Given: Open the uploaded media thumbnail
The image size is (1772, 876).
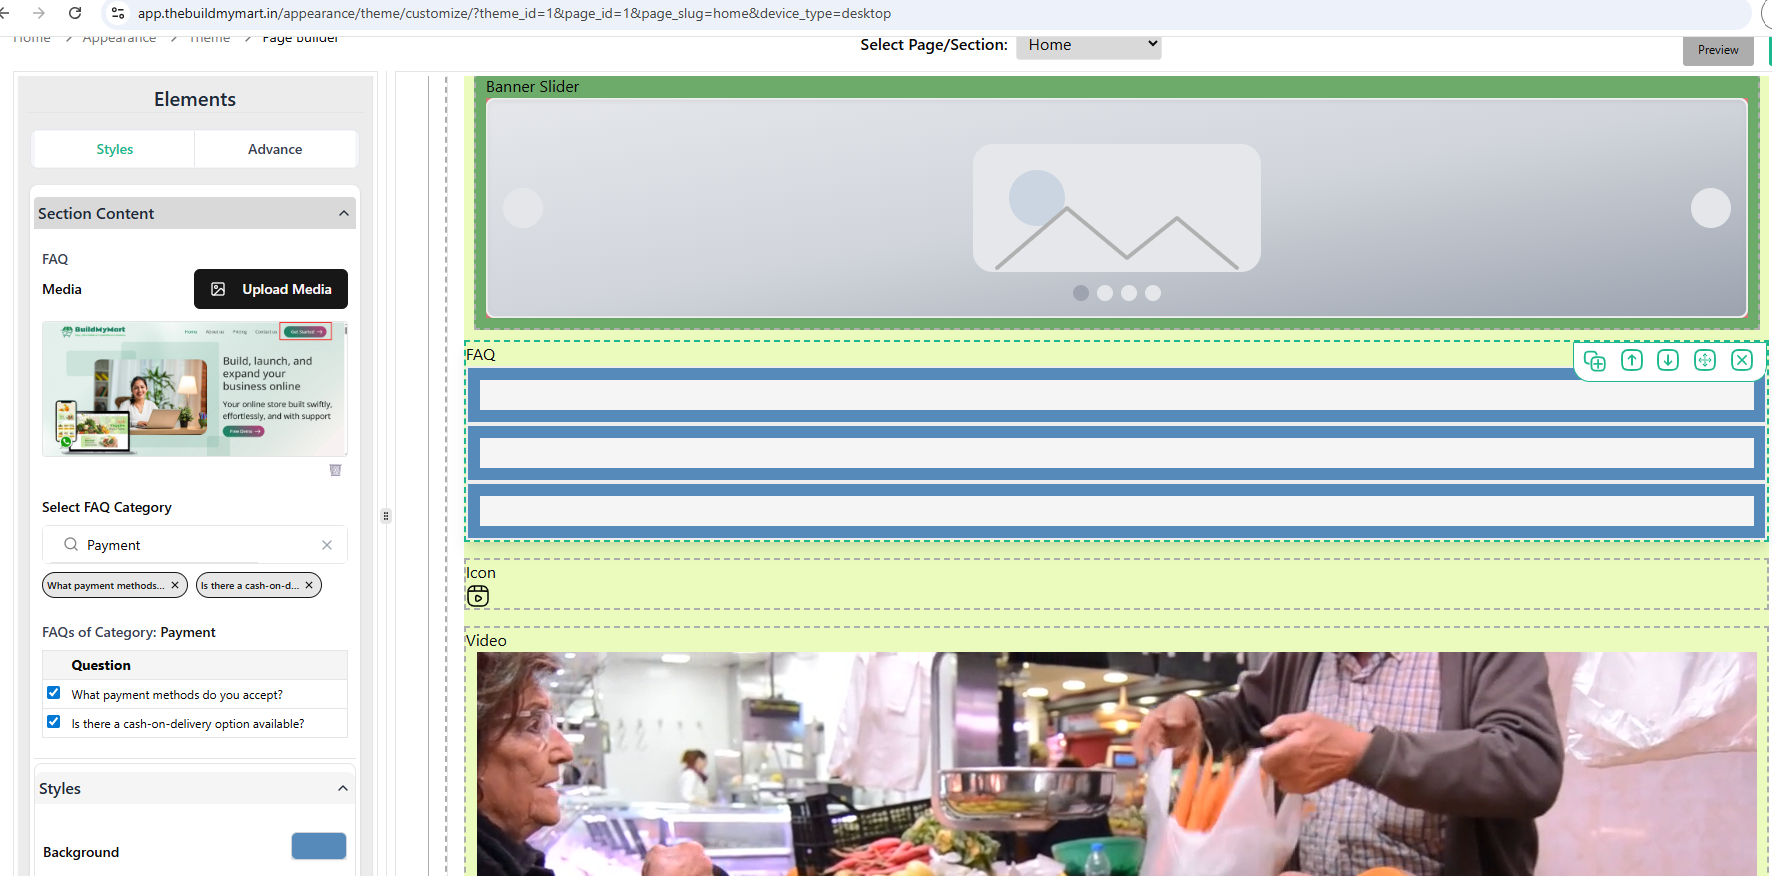Looking at the screenshot, I should pyautogui.click(x=195, y=389).
